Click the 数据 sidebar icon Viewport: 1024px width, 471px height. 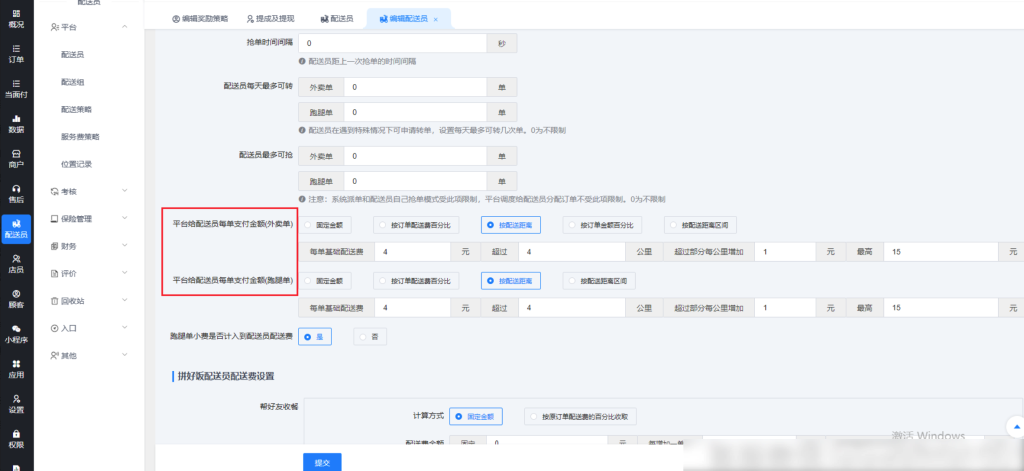coord(16,123)
